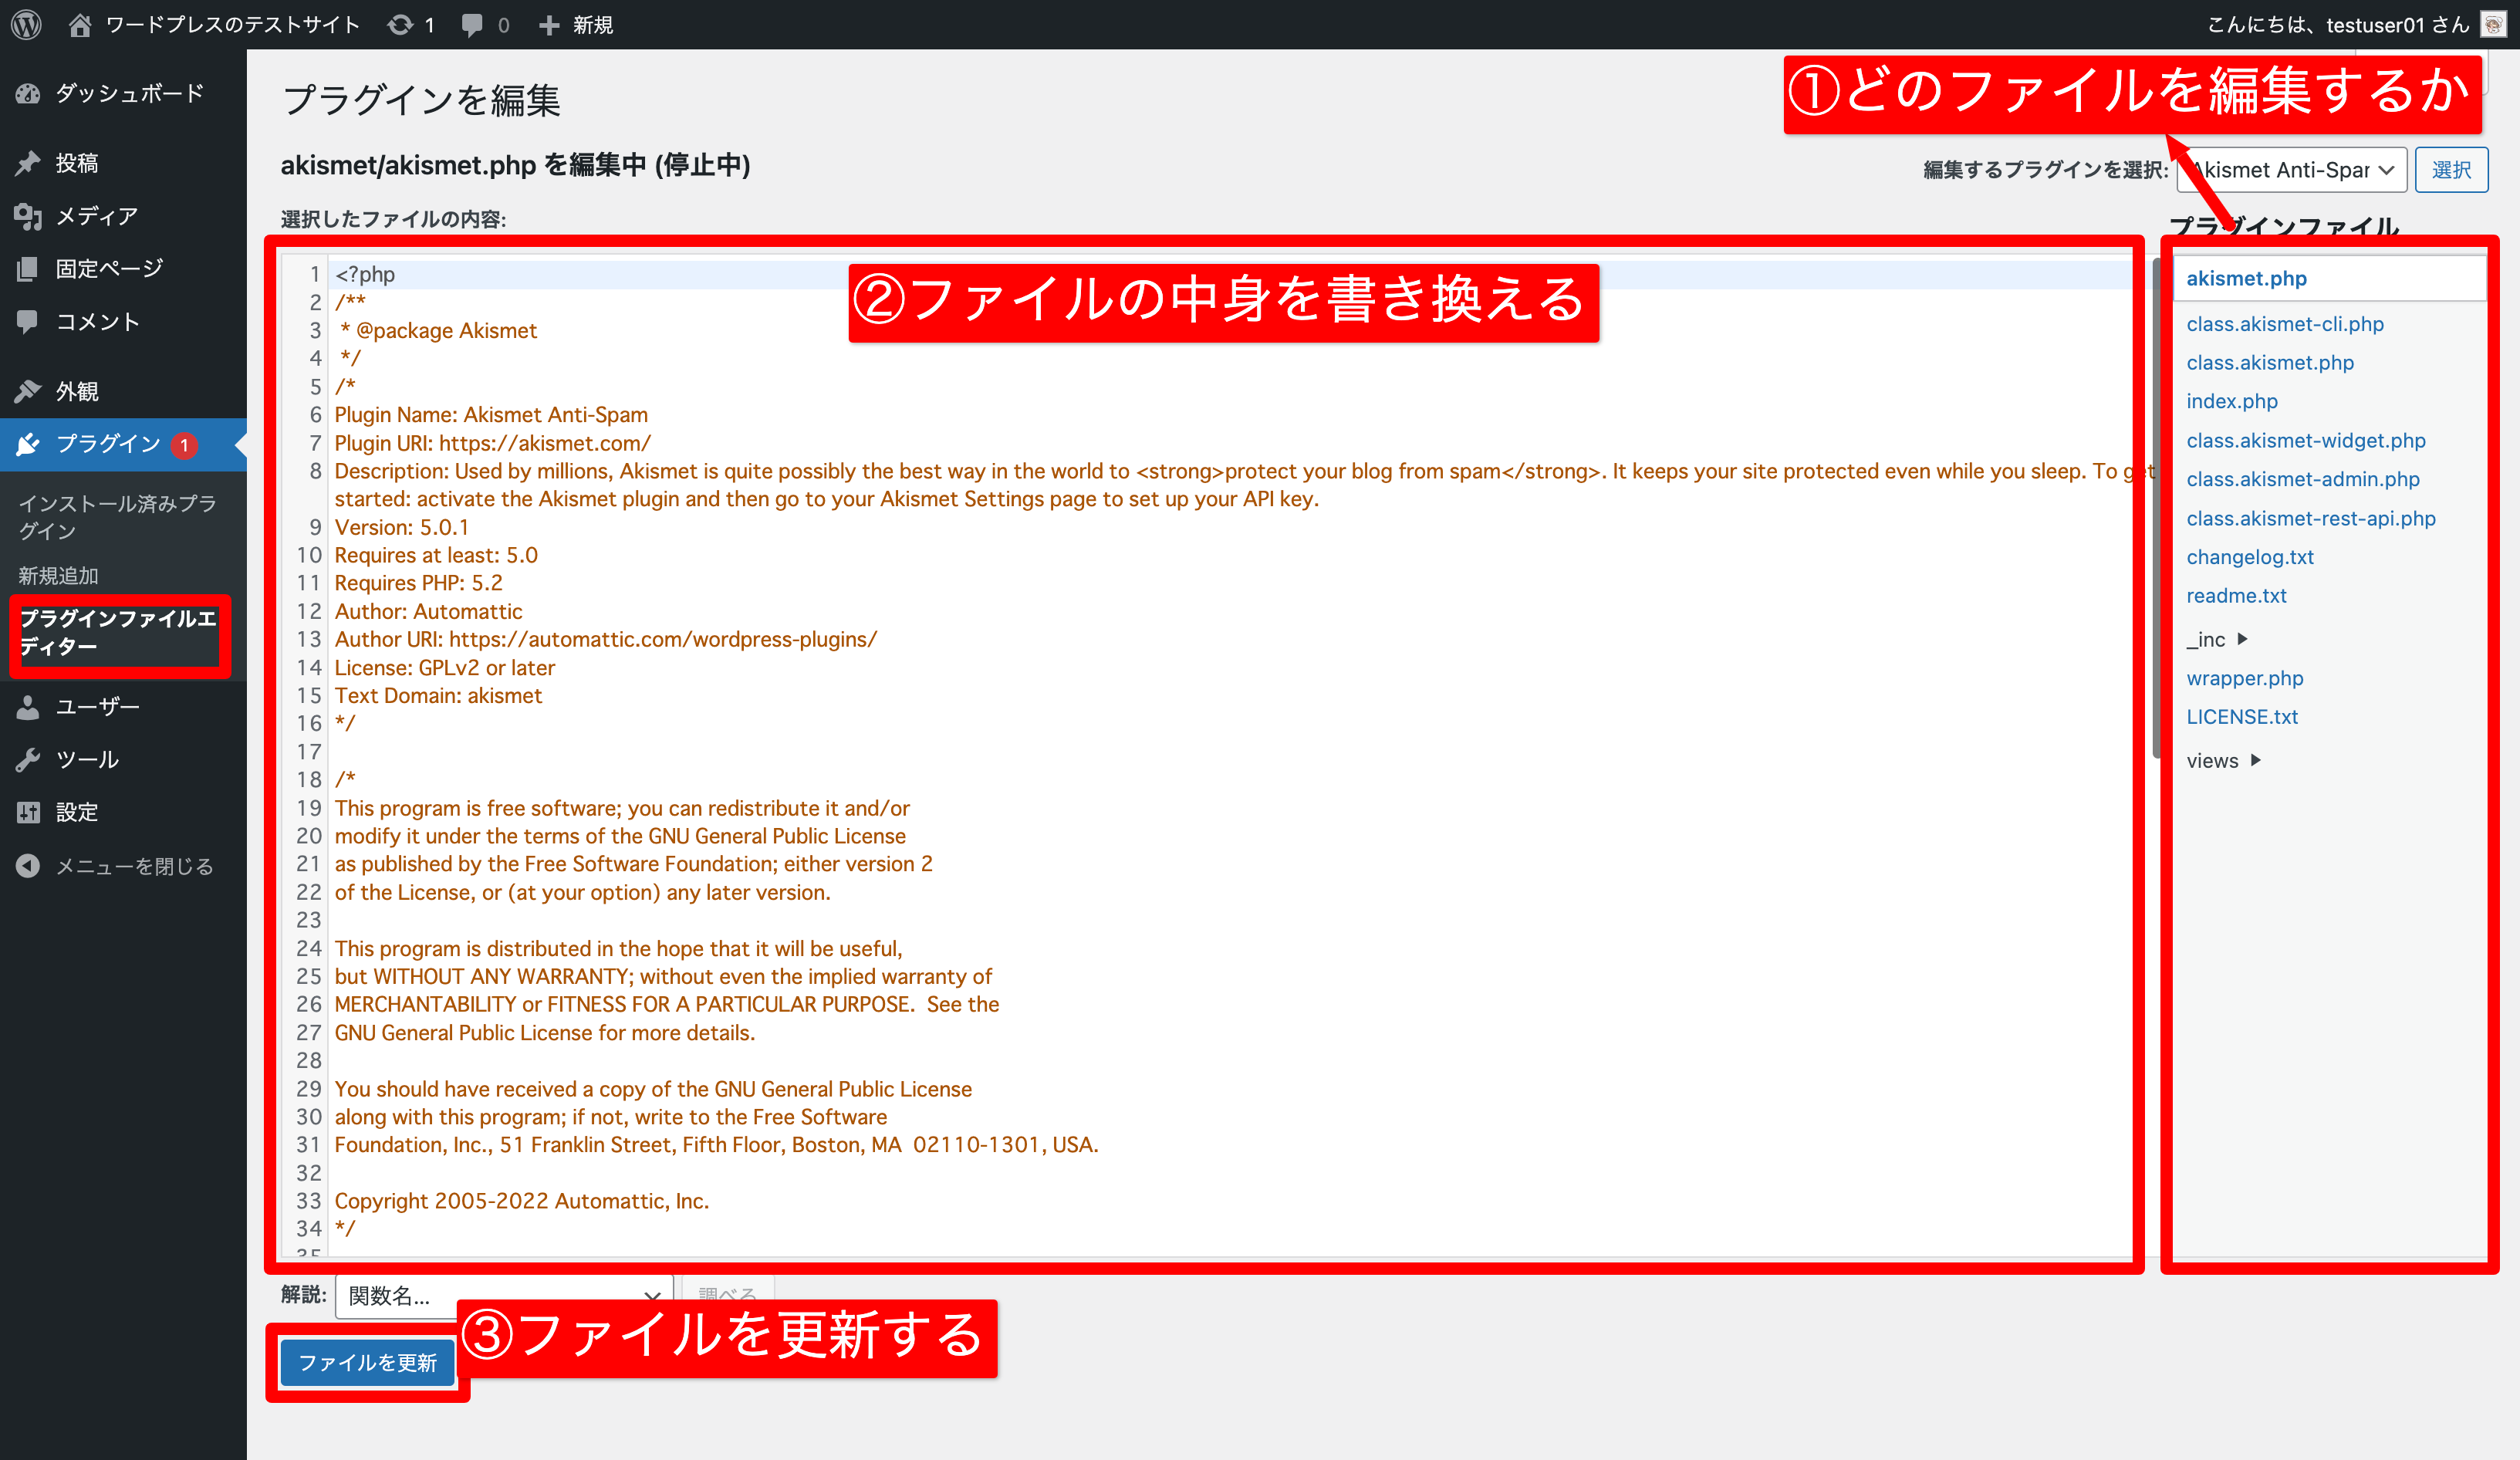
Task: Open comments bubble in admin bar
Action: click(486, 24)
